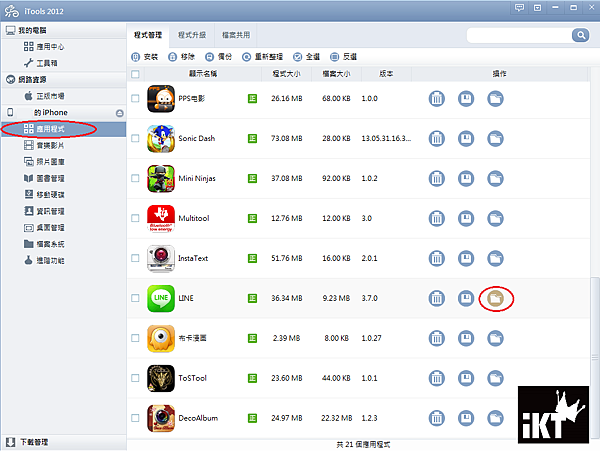Open the folder icon for Mini Ninjas
Screen dimensions: 600x457
coord(495,178)
